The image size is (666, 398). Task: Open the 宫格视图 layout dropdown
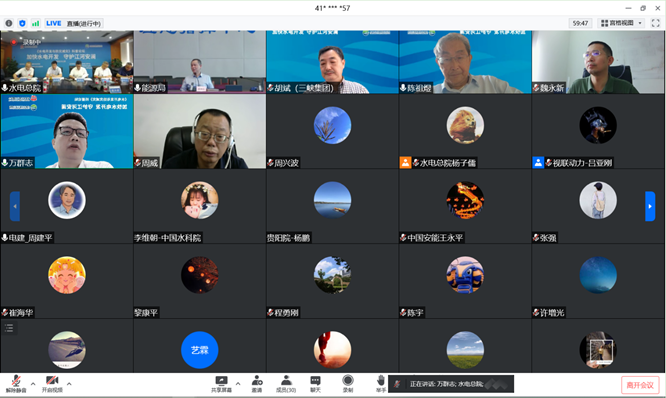coord(621,23)
